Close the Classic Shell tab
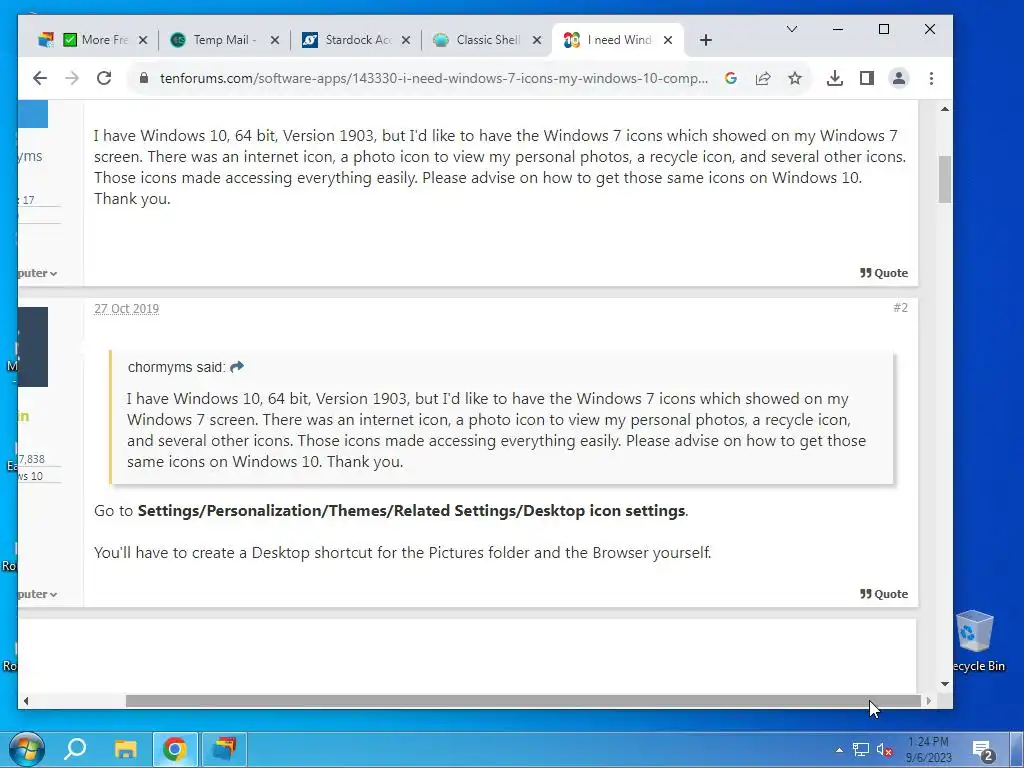The width and height of the screenshot is (1024, 768). (x=537, y=40)
